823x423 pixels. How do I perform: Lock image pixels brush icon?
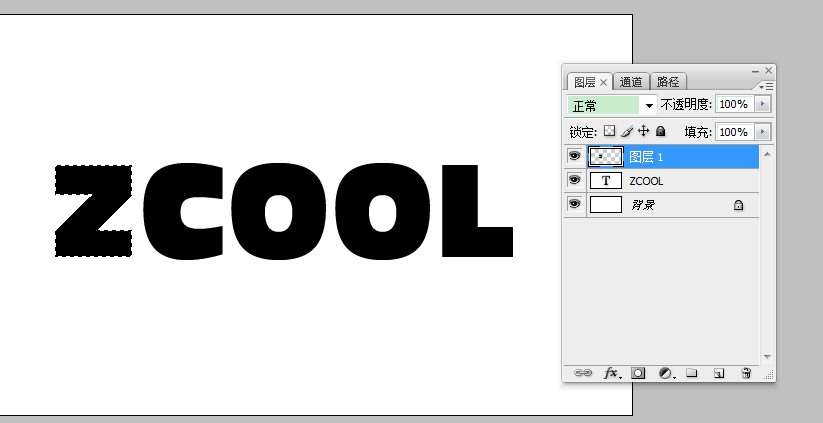point(626,131)
